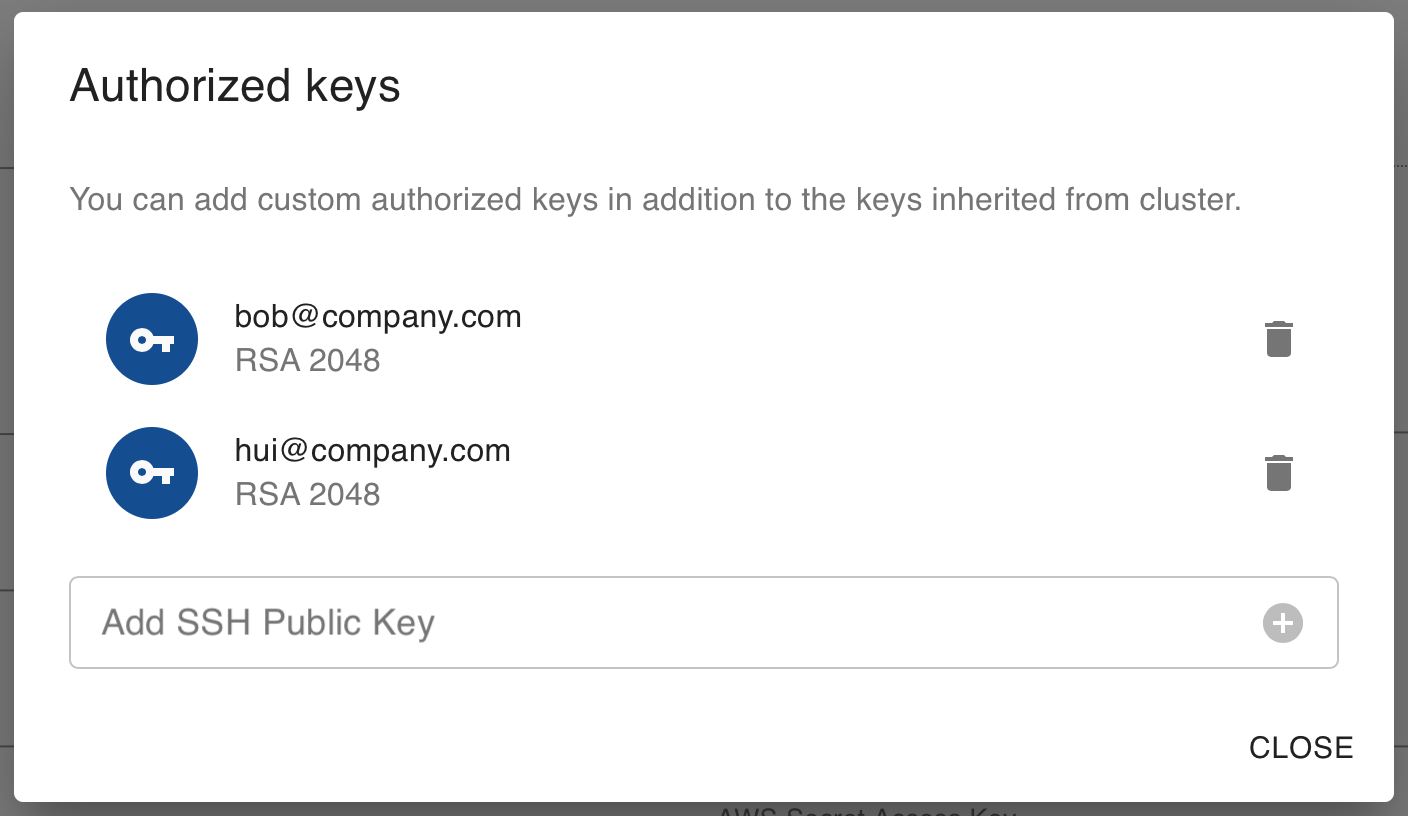Screen dimensions: 1408x816
Task: Click empty row space right of bob@company.com
Action: 880,339
